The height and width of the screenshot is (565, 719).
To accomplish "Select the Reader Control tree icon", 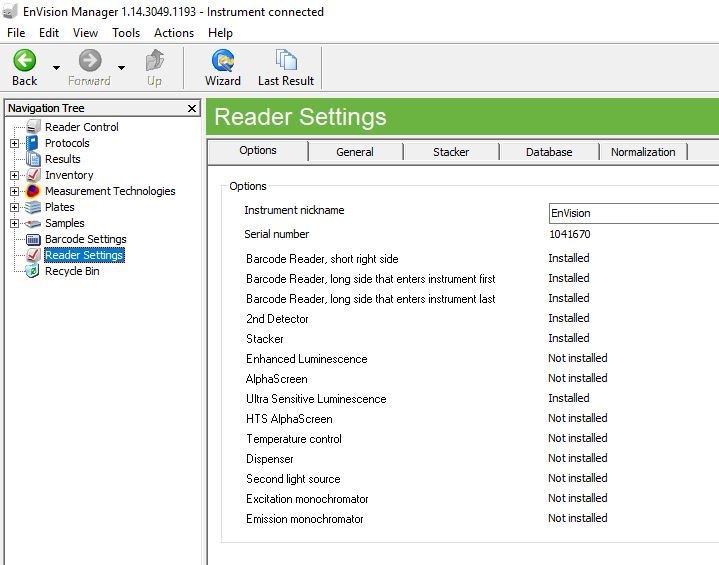I will click(33, 127).
